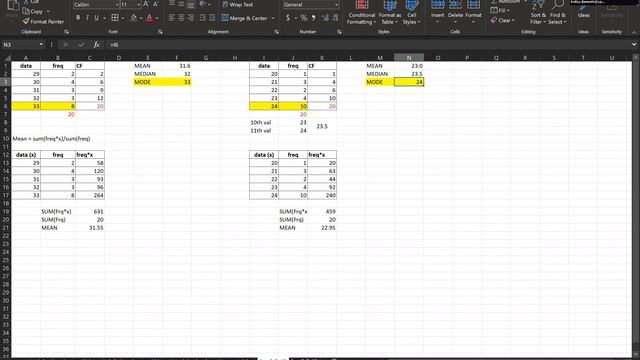Open the Calibri font name dropdown
Image resolution: width=640 pixels, height=360 pixels.
point(117,4)
